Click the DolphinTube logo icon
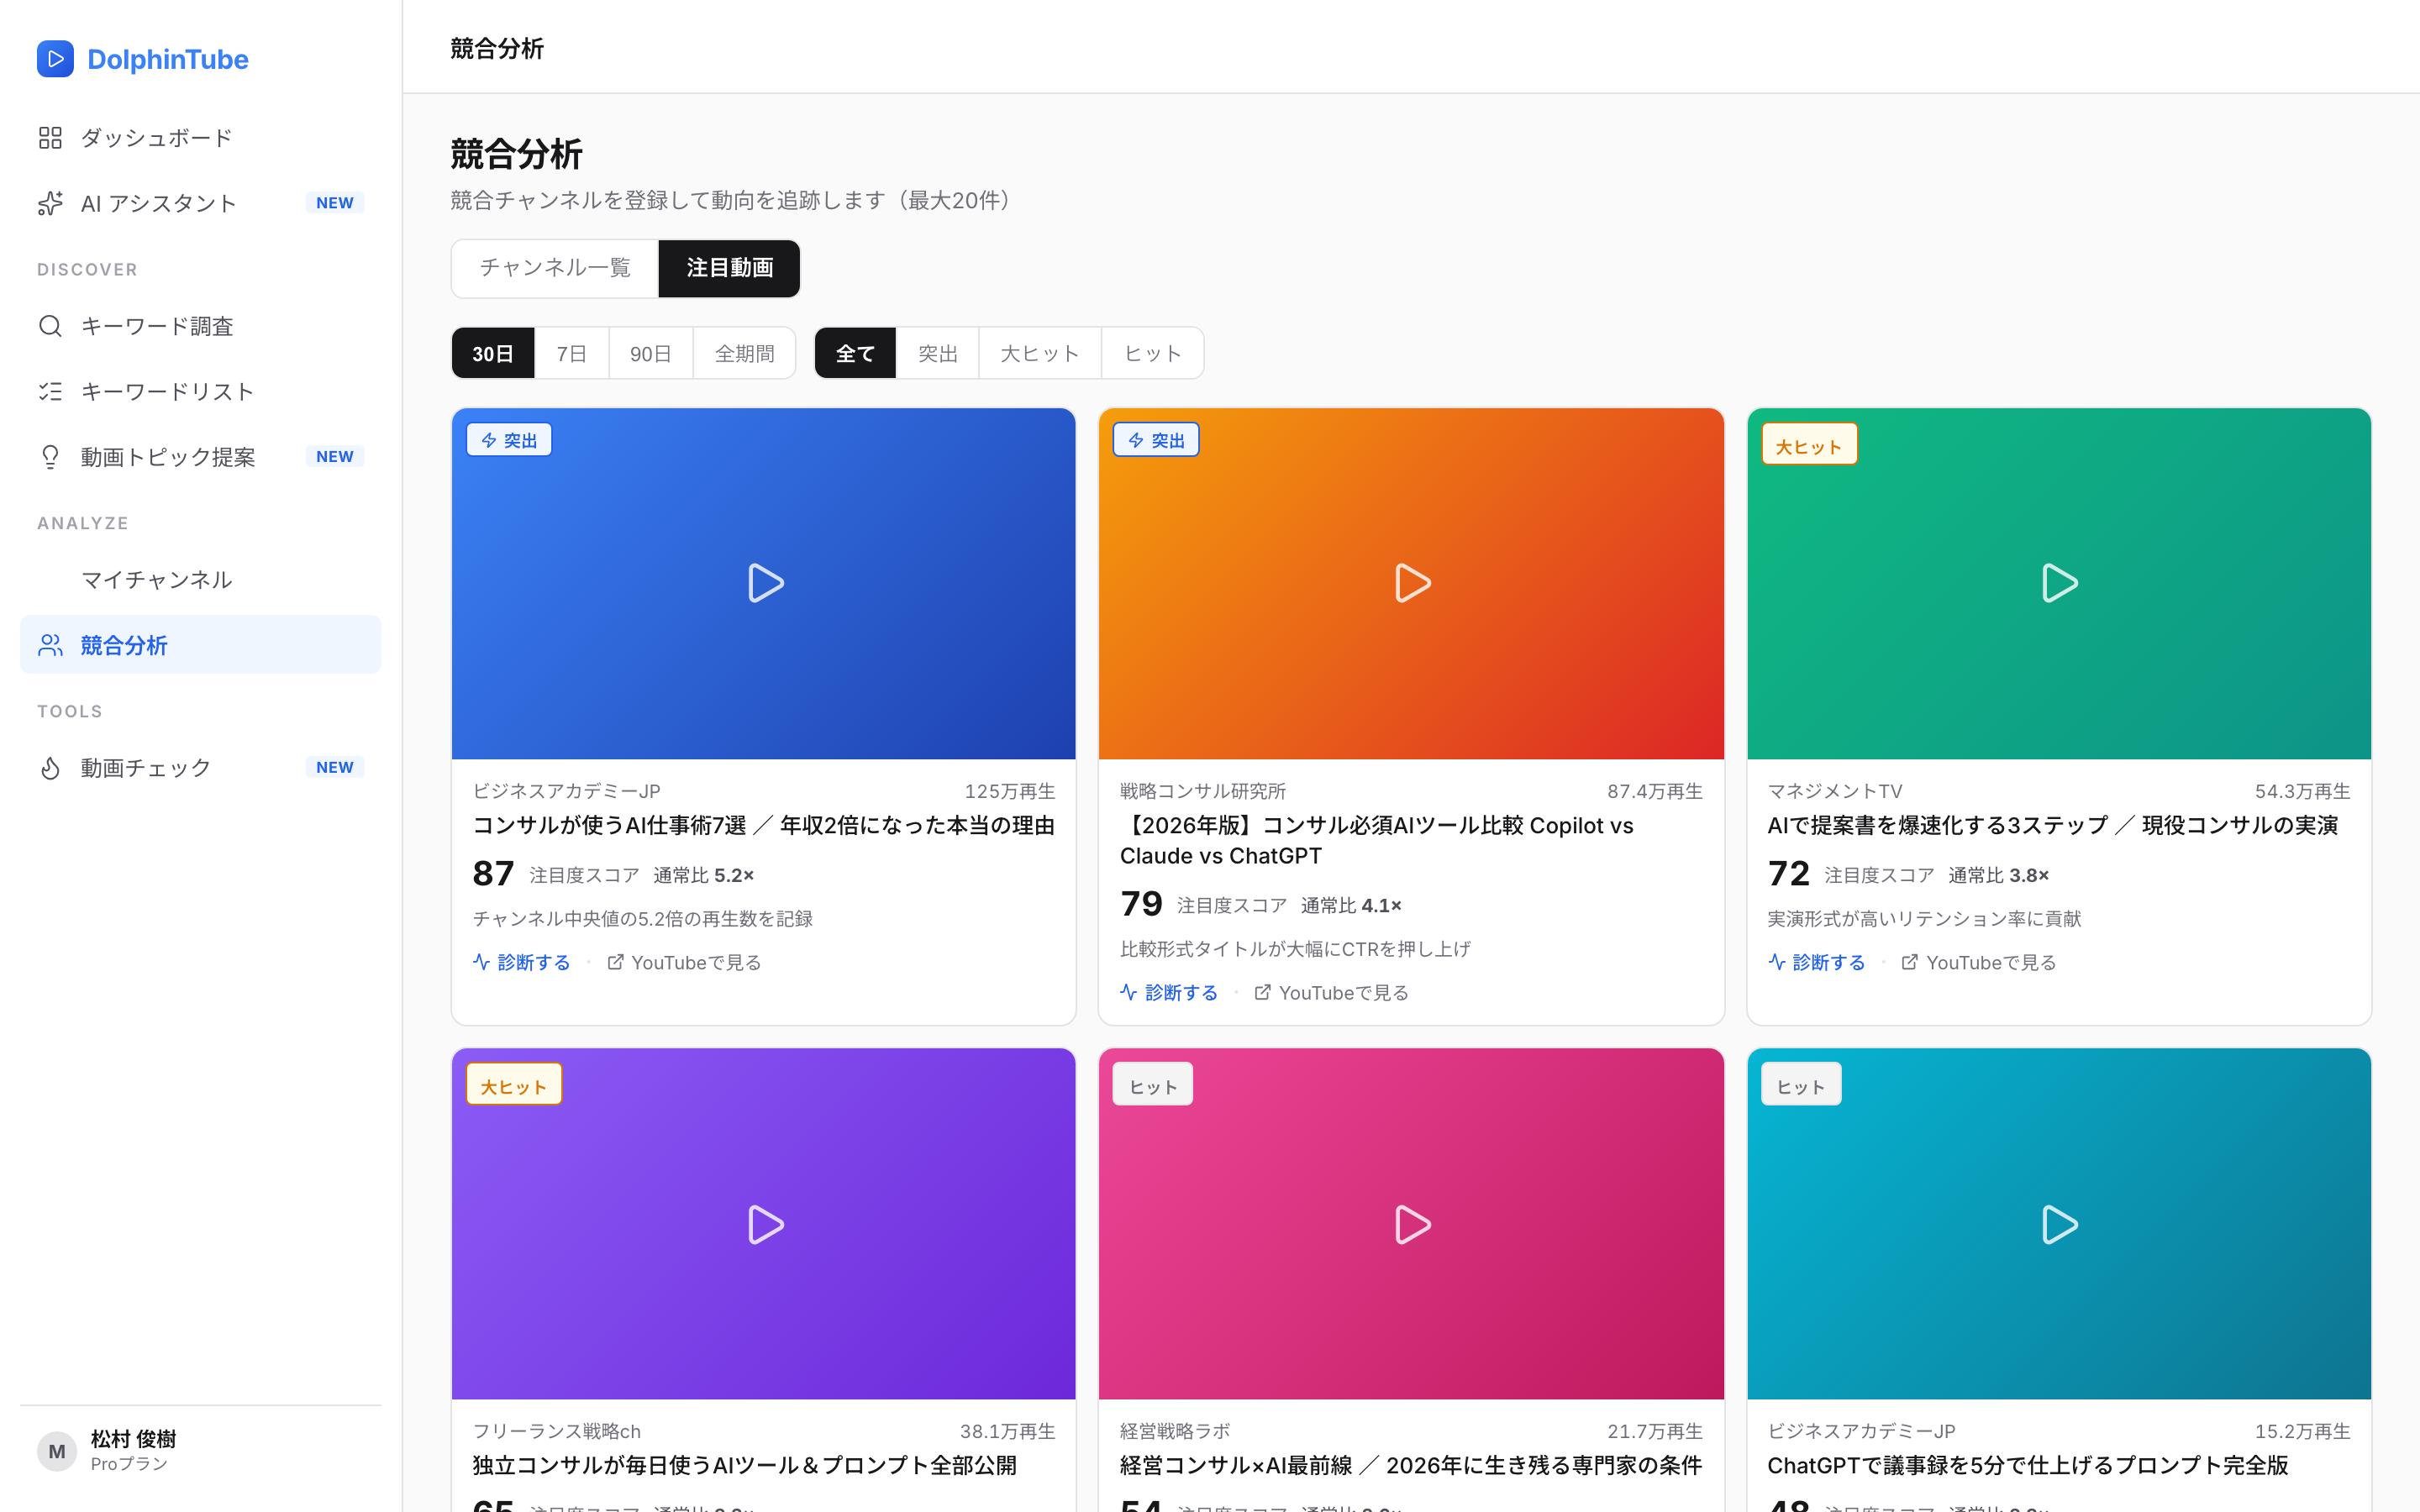Screen dimensions: 2420x1512 coord(55,59)
